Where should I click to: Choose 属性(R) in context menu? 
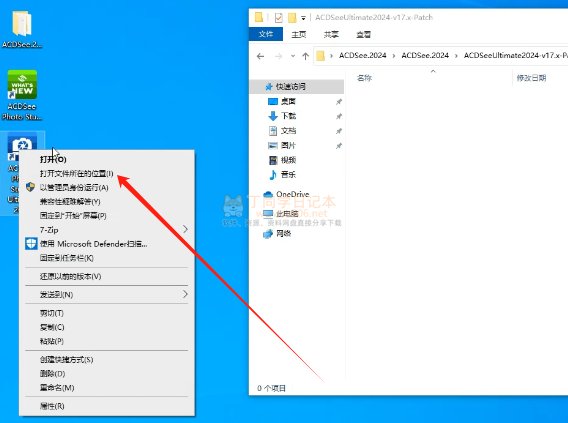pyautogui.click(x=107, y=406)
